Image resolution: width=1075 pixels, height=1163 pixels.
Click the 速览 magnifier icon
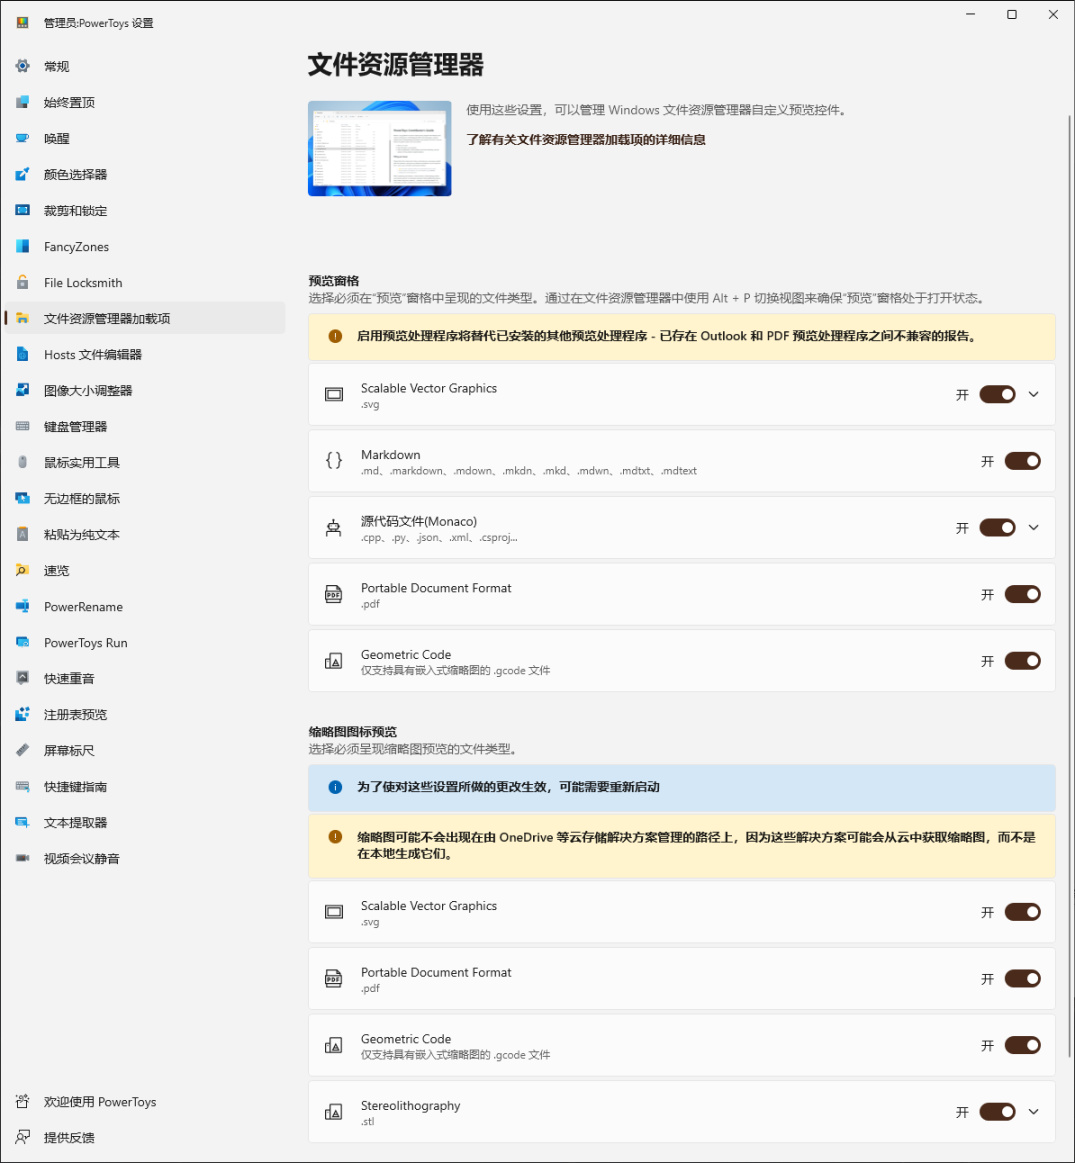[x=22, y=570]
